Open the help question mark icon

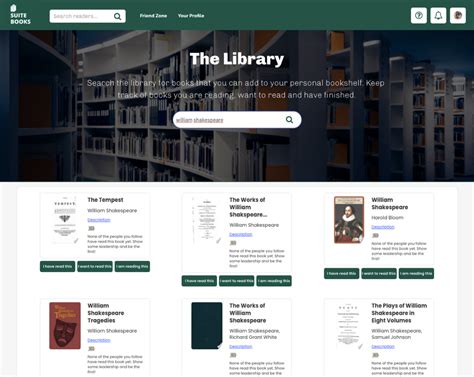pyautogui.click(x=419, y=15)
